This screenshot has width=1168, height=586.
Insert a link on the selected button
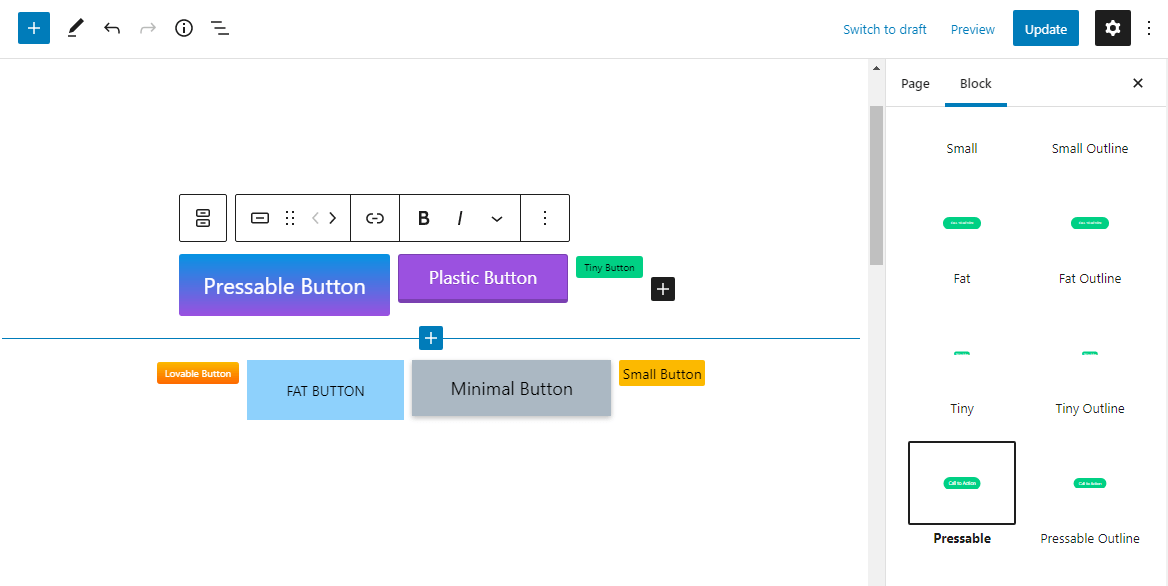tap(374, 217)
